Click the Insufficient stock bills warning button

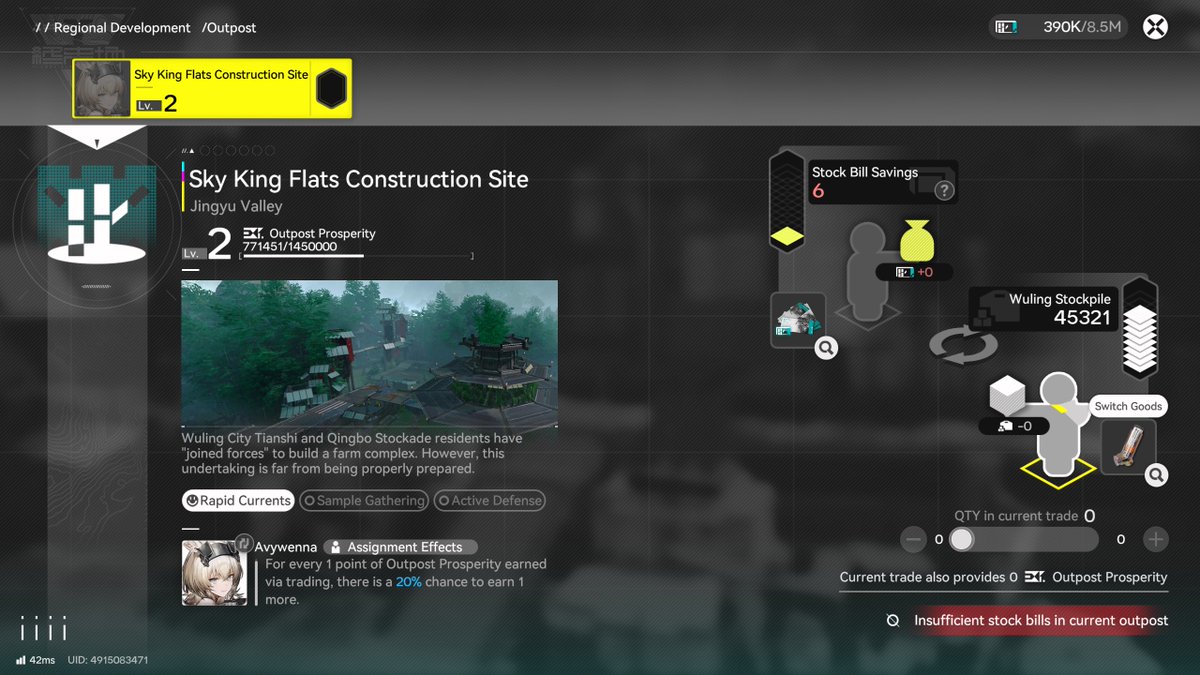[x=1028, y=620]
